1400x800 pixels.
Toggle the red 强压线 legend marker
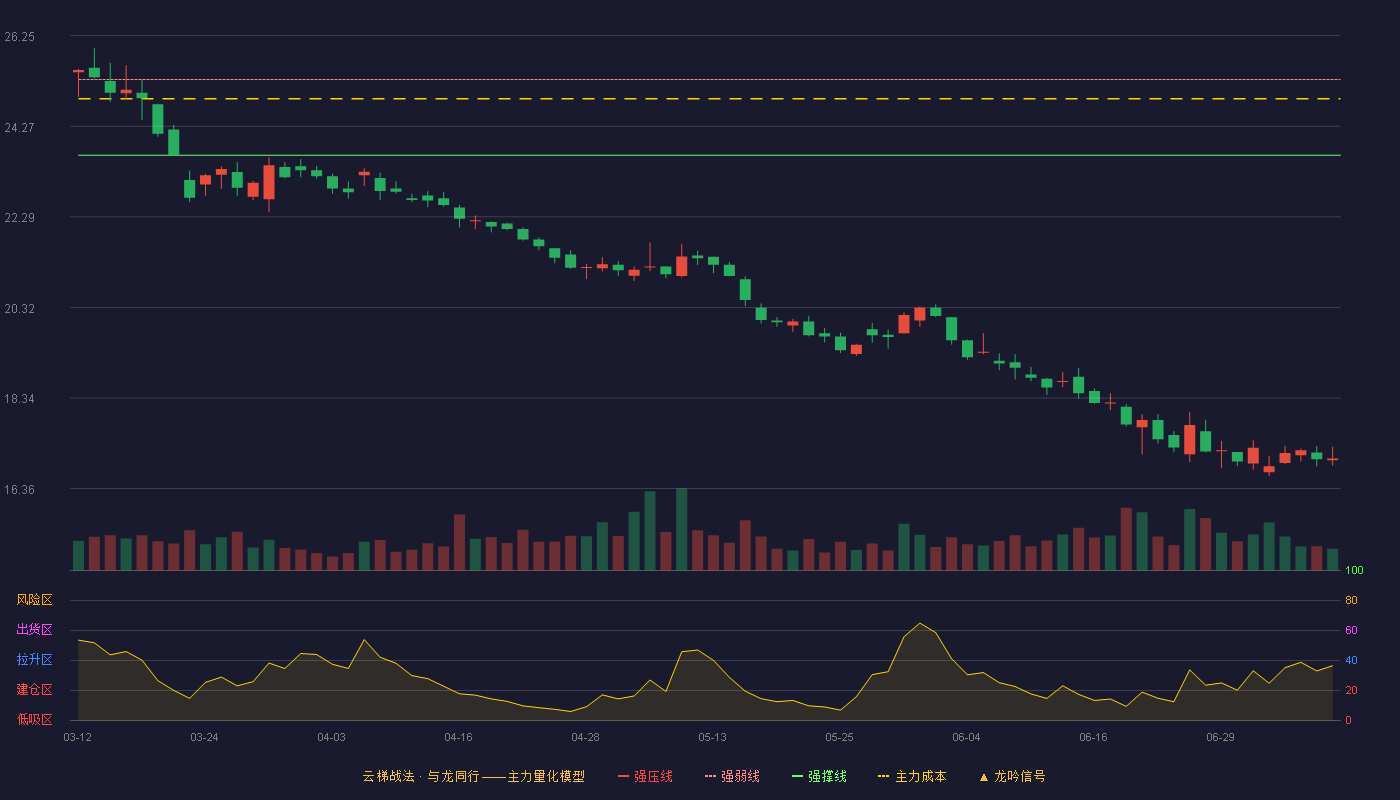coord(624,776)
